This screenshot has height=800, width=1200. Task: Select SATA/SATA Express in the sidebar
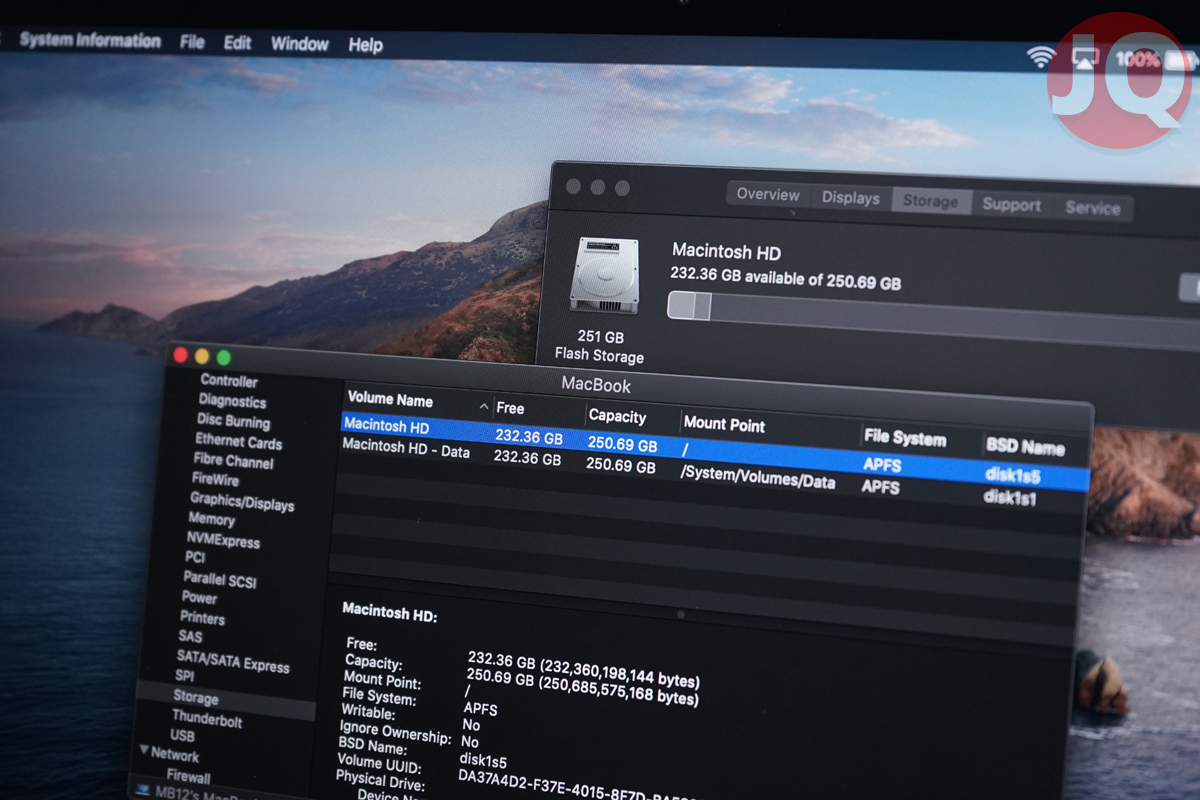233,661
